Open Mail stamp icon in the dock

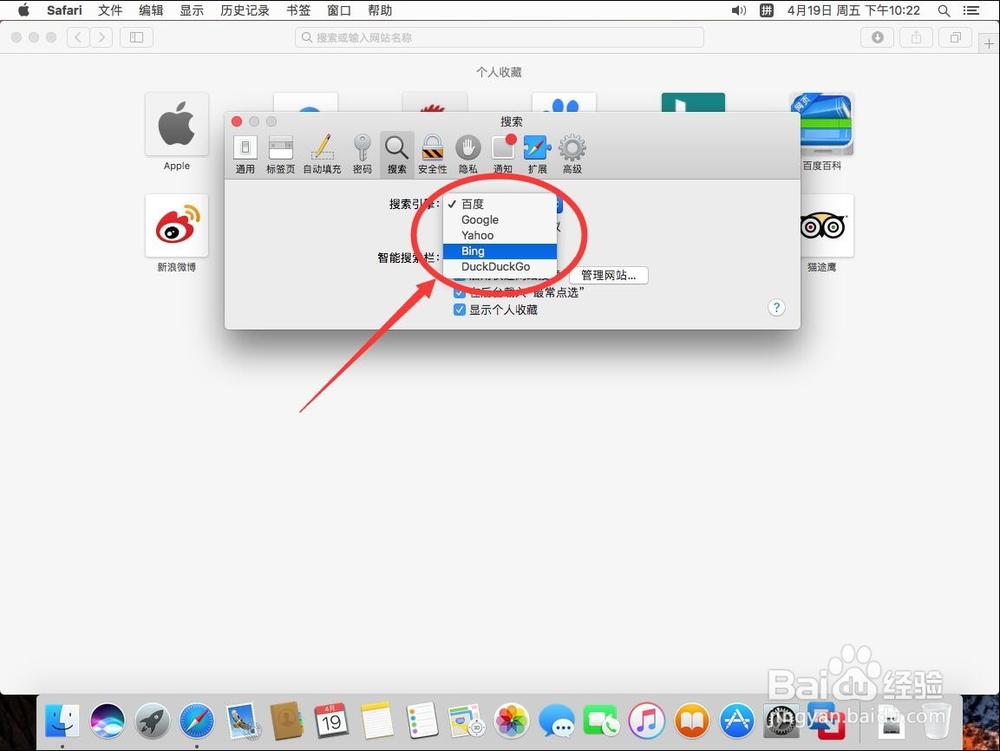[242, 721]
